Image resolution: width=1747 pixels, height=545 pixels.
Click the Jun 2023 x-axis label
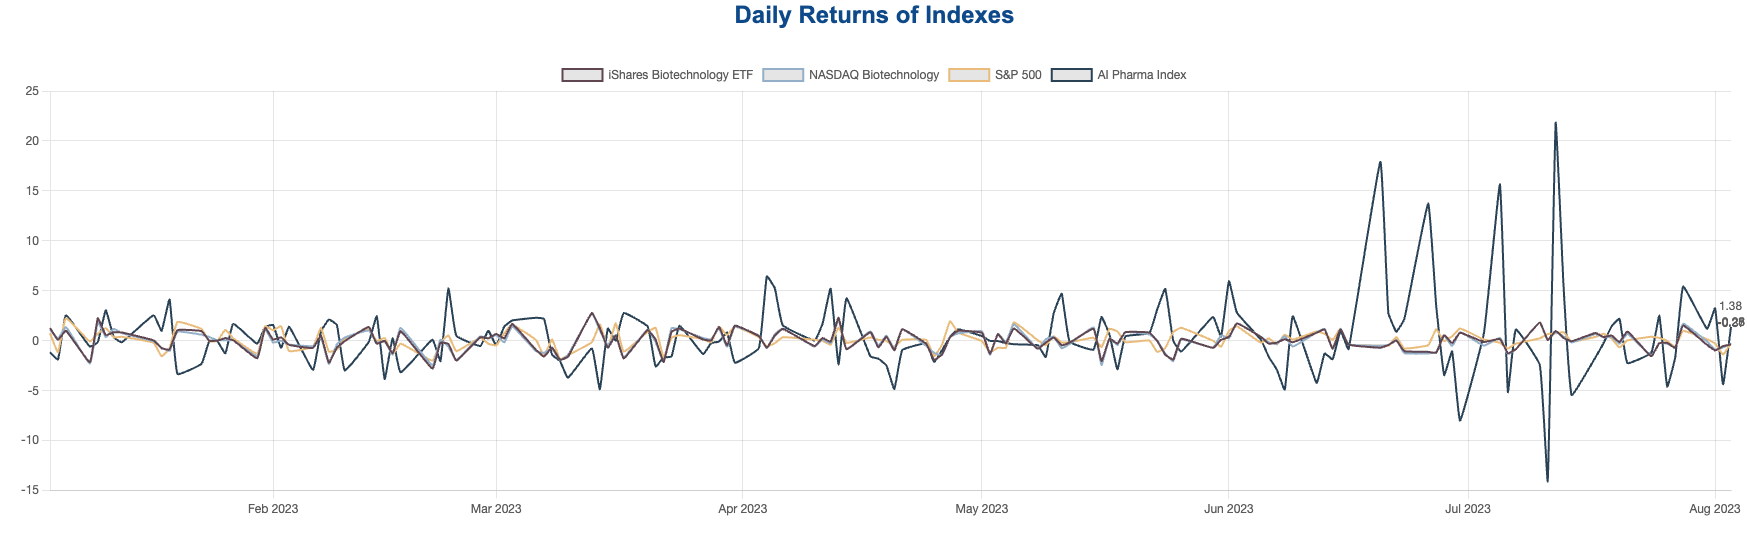pyautogui.click(x=1228, y=509)
